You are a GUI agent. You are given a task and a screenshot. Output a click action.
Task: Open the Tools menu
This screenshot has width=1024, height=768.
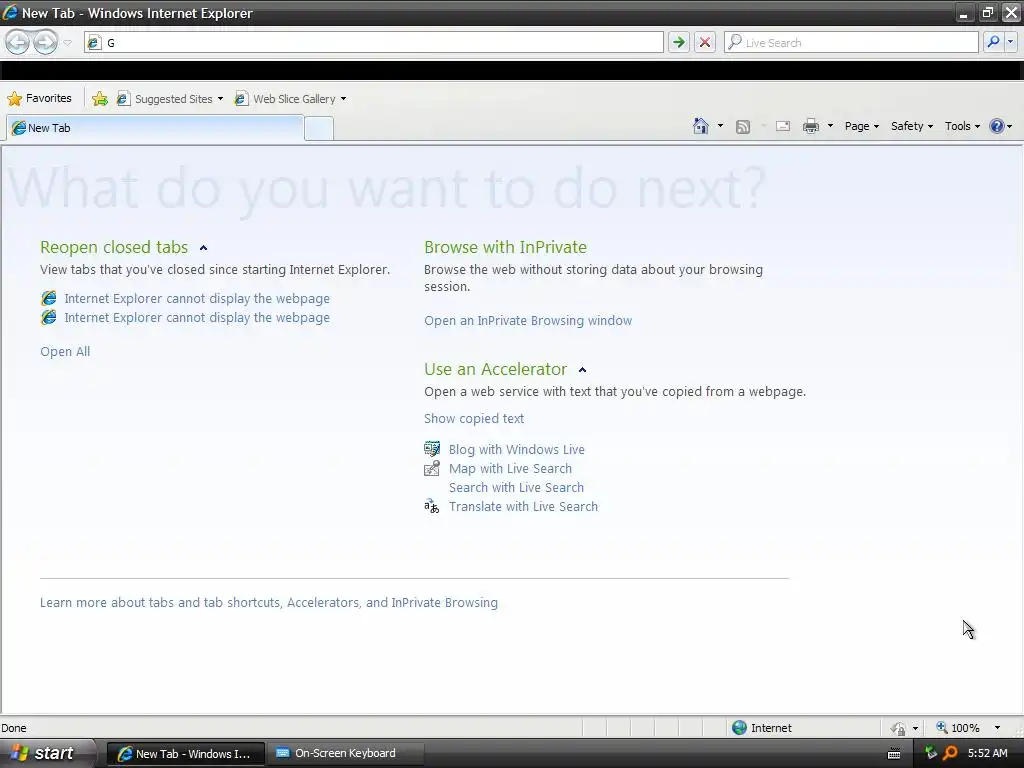(962, 126)
